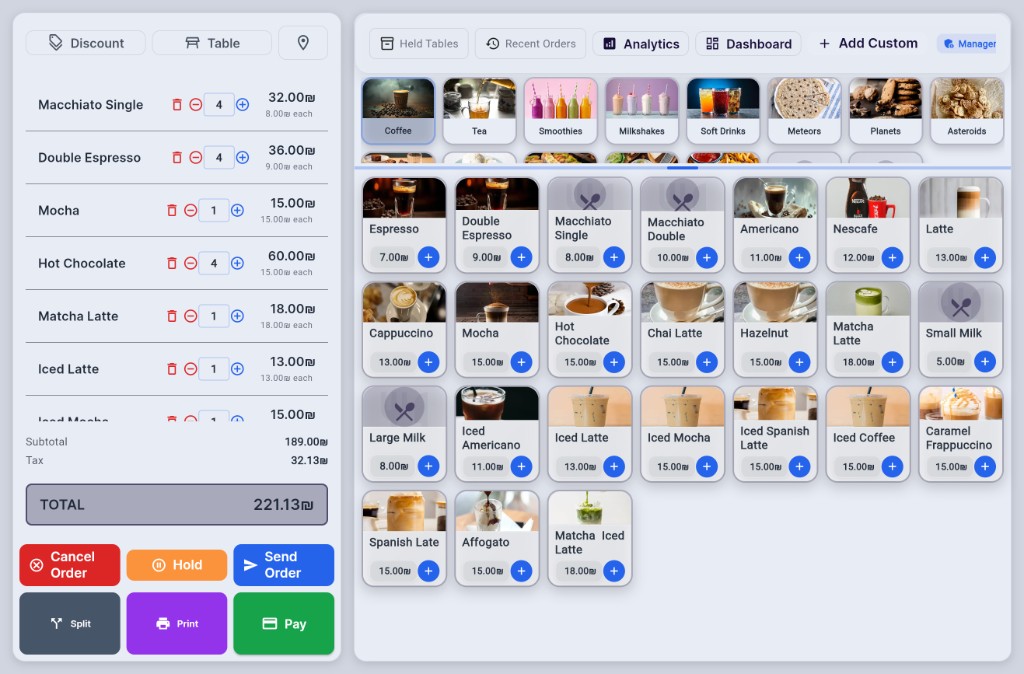
Task: Open the Analytics view
Action: tap(641, 44)
